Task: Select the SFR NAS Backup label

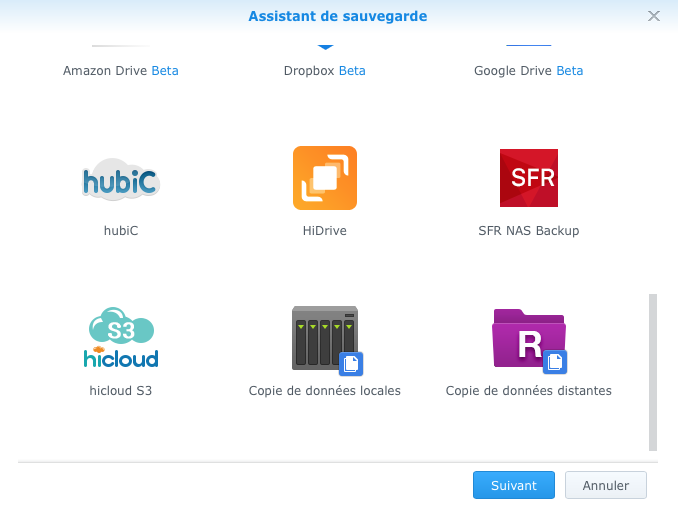Action: point(528,230)
